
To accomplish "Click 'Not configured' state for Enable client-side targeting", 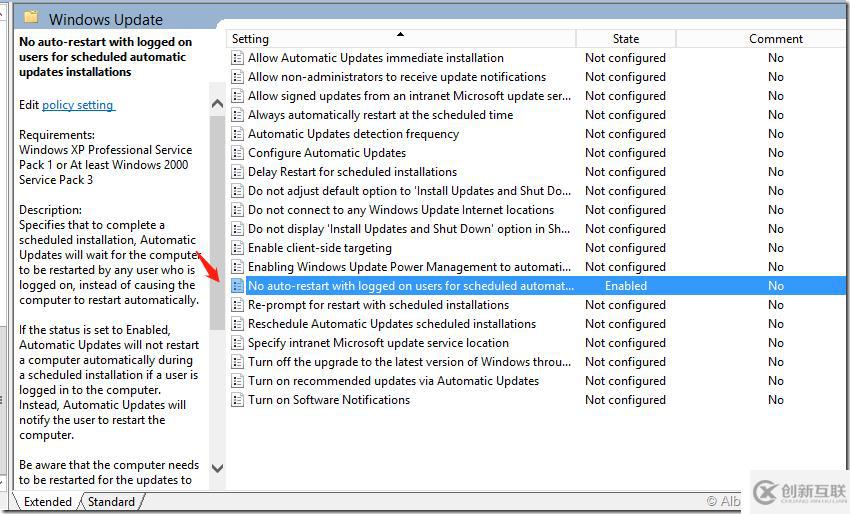I will click(x=625, y=248).
